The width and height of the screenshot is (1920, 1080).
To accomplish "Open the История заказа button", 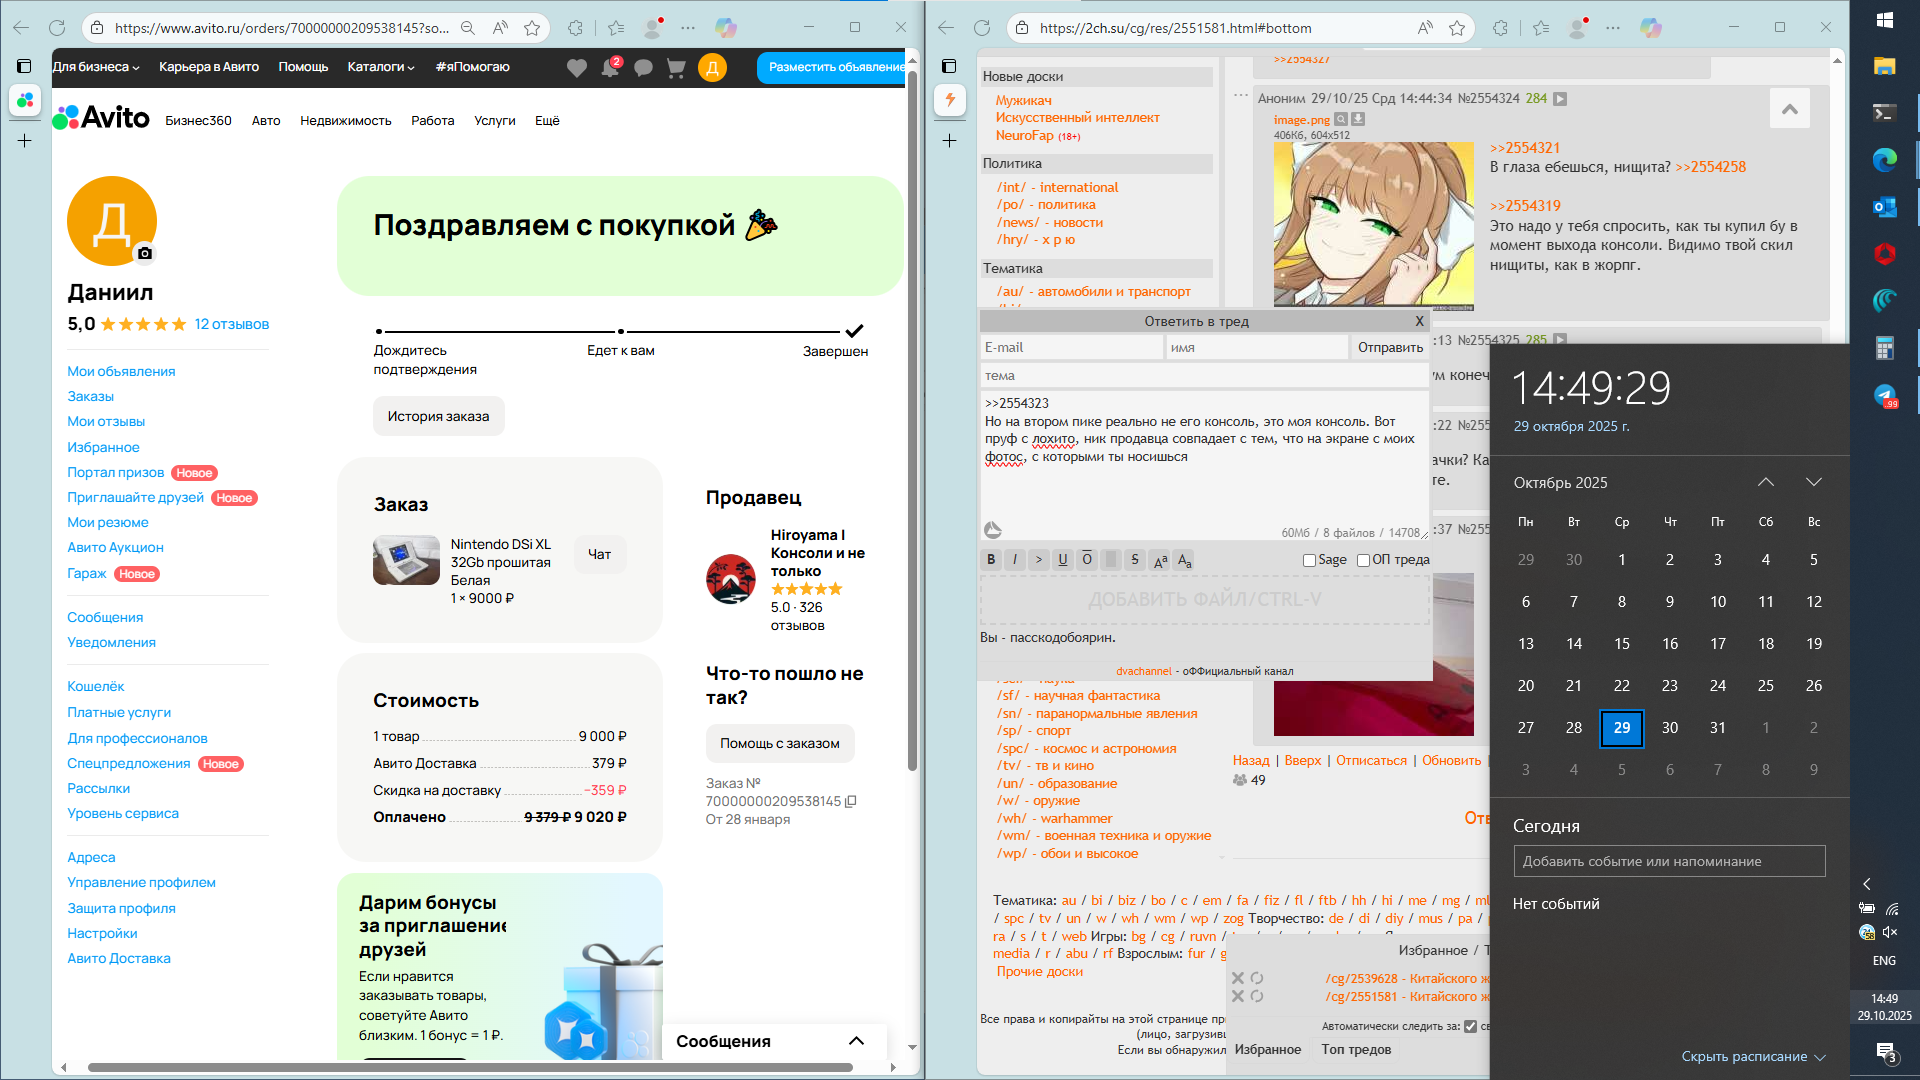I will pos(438,416).
